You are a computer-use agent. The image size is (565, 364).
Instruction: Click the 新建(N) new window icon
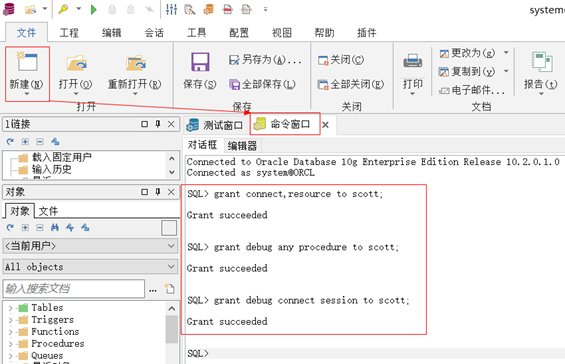pos(27,62)
